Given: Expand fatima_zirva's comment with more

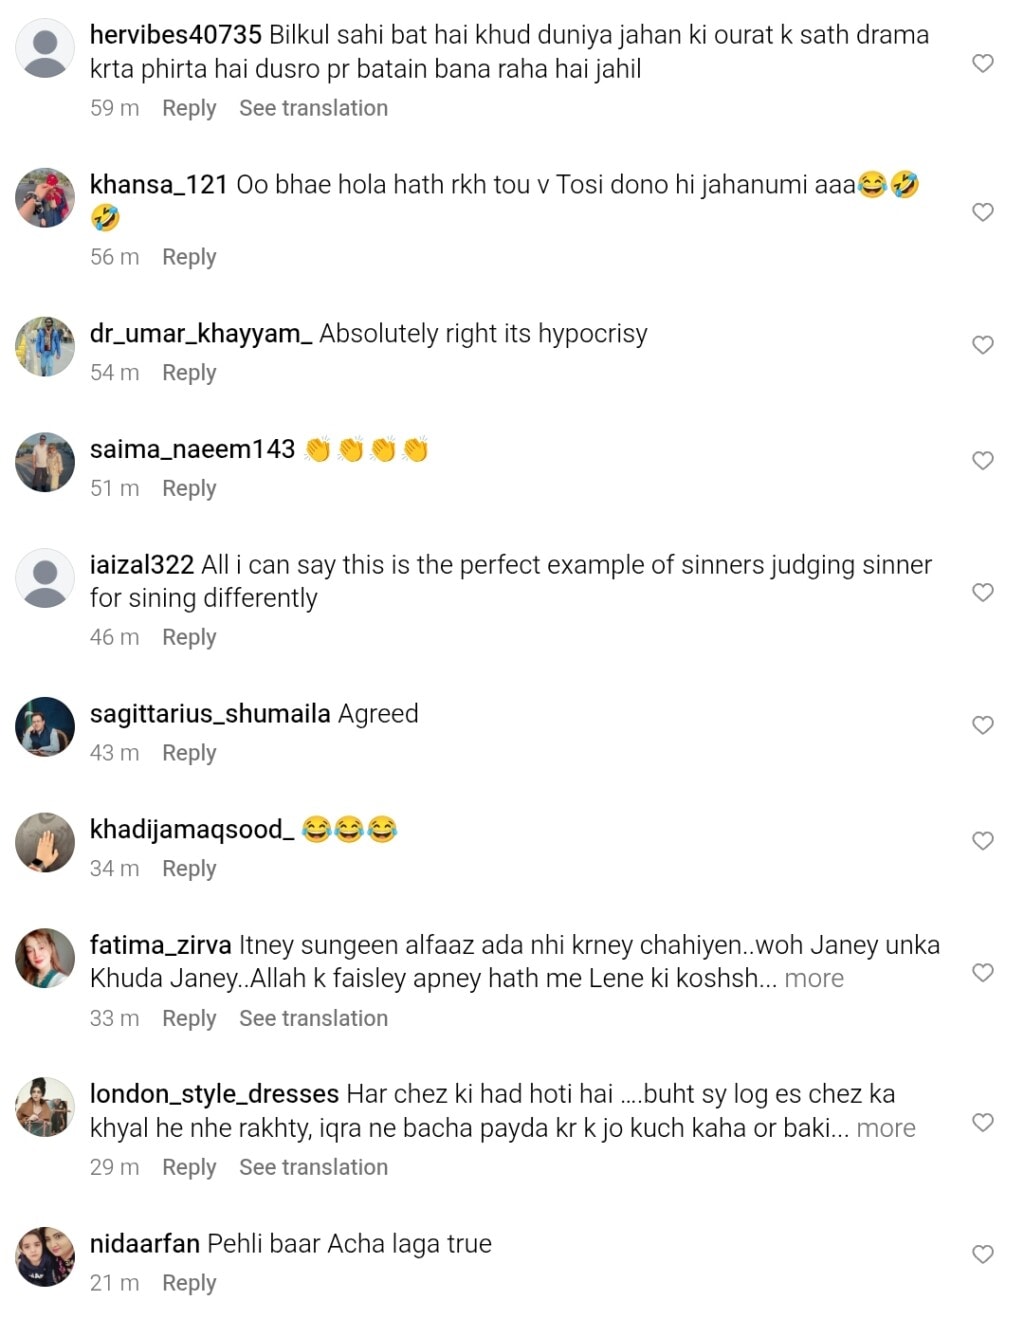Looking at the screenshot, I should pyautogui.click(x=814, y=979).
